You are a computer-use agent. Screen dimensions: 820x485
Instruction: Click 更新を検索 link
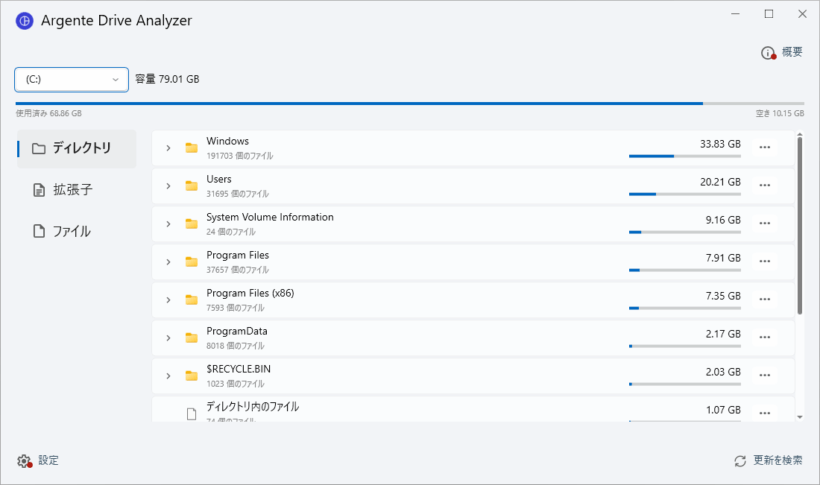tap(777, 460)
